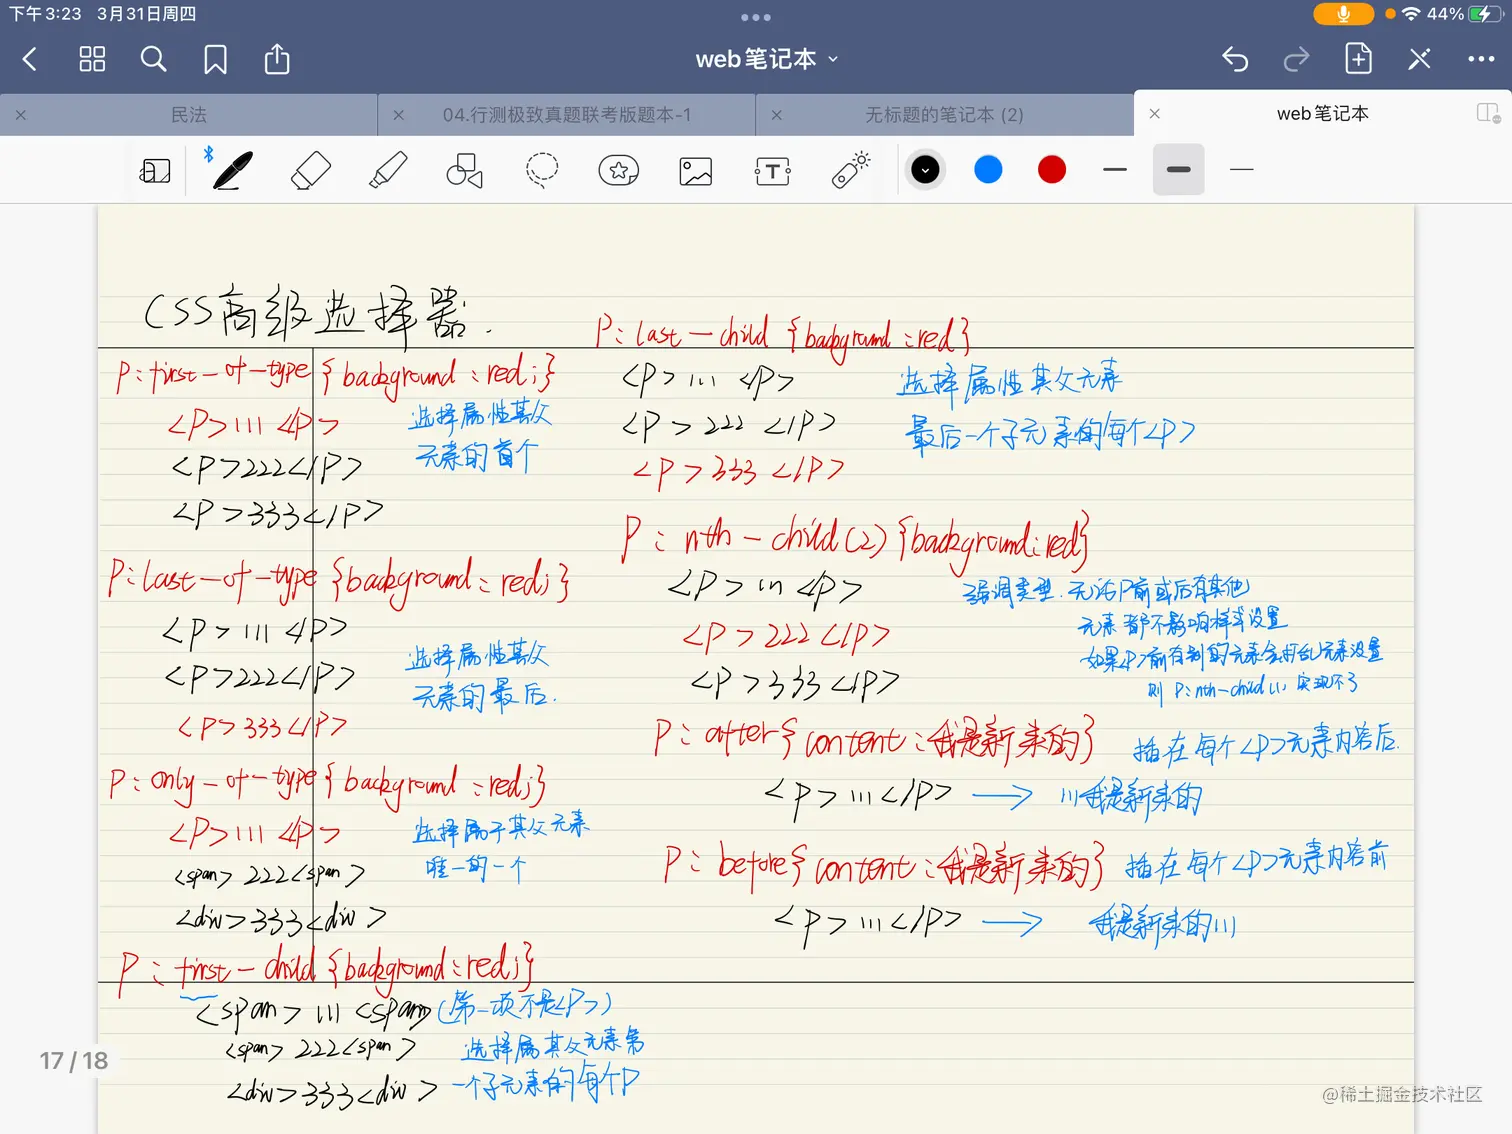Tap the Bluetooth stylus indicator
Screen dimensions: 1512x1134
click(x=208, y=154)
